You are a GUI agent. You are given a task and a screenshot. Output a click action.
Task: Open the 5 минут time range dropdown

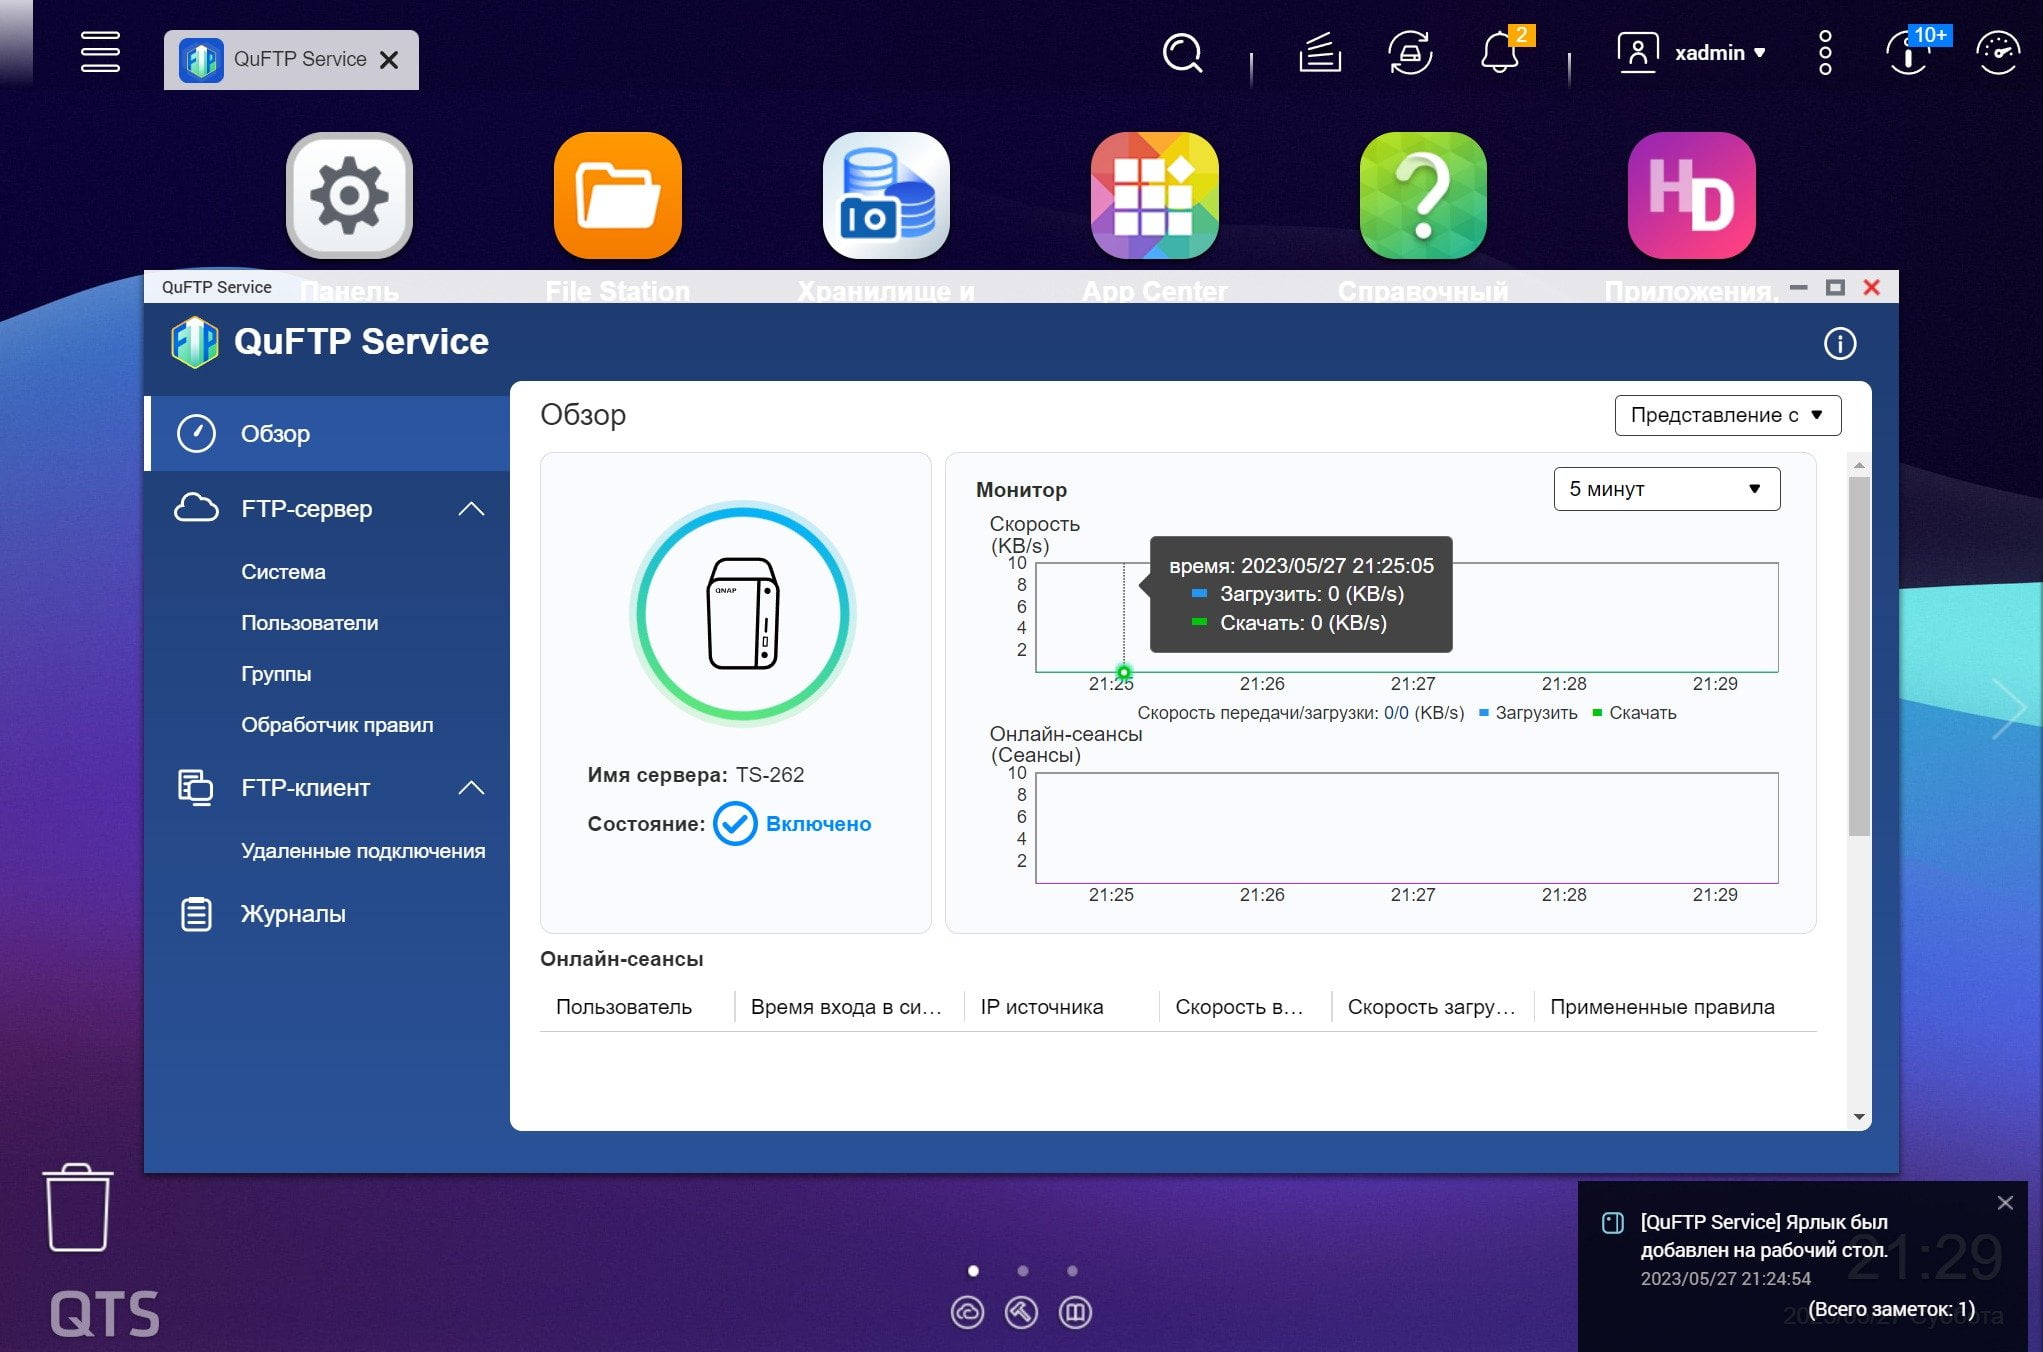1666,489
